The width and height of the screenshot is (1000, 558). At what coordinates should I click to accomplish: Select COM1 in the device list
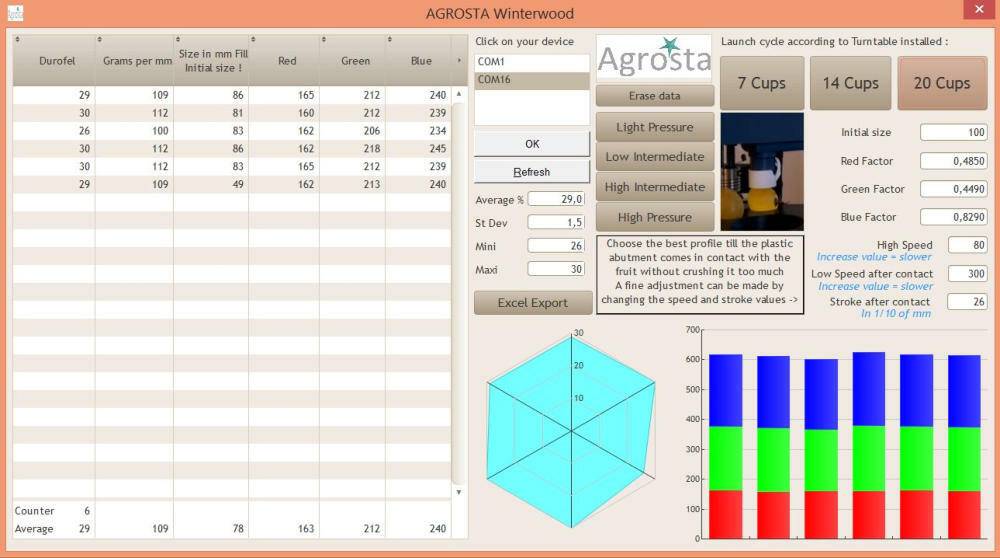[532, 62]
